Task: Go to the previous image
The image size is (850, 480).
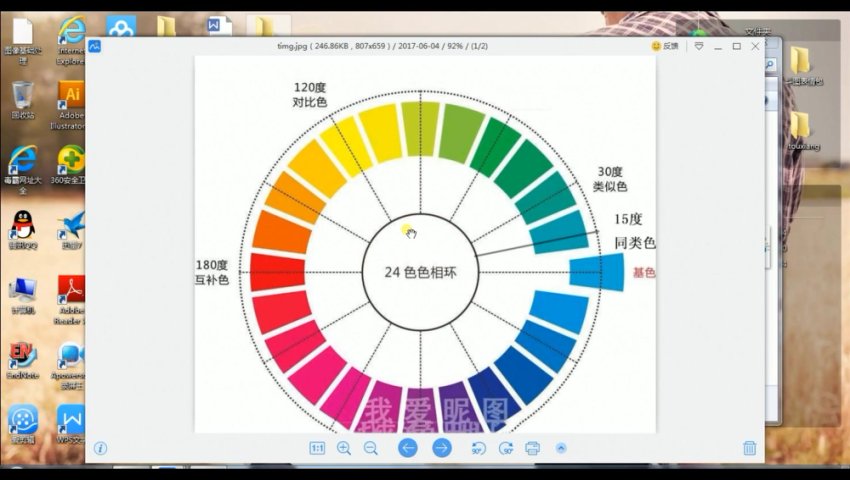Action: click(x=408, y=448)
